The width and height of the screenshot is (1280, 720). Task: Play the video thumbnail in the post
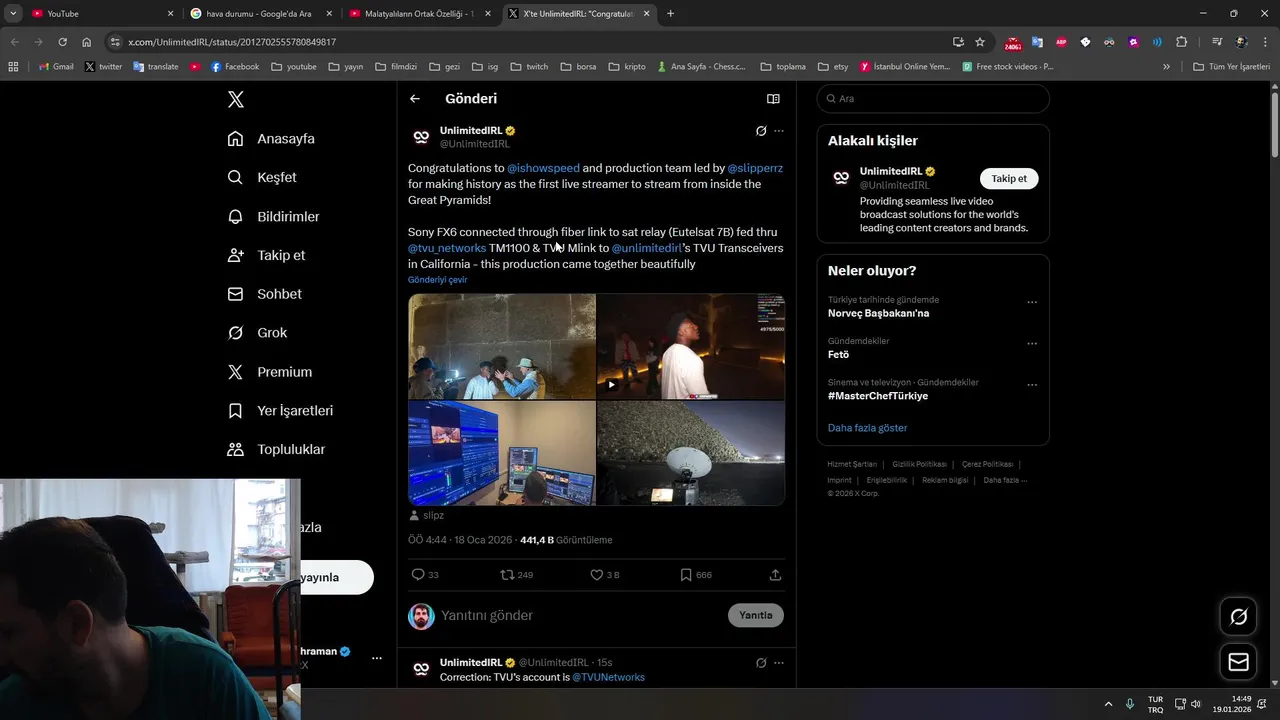(x=691, y=346)
